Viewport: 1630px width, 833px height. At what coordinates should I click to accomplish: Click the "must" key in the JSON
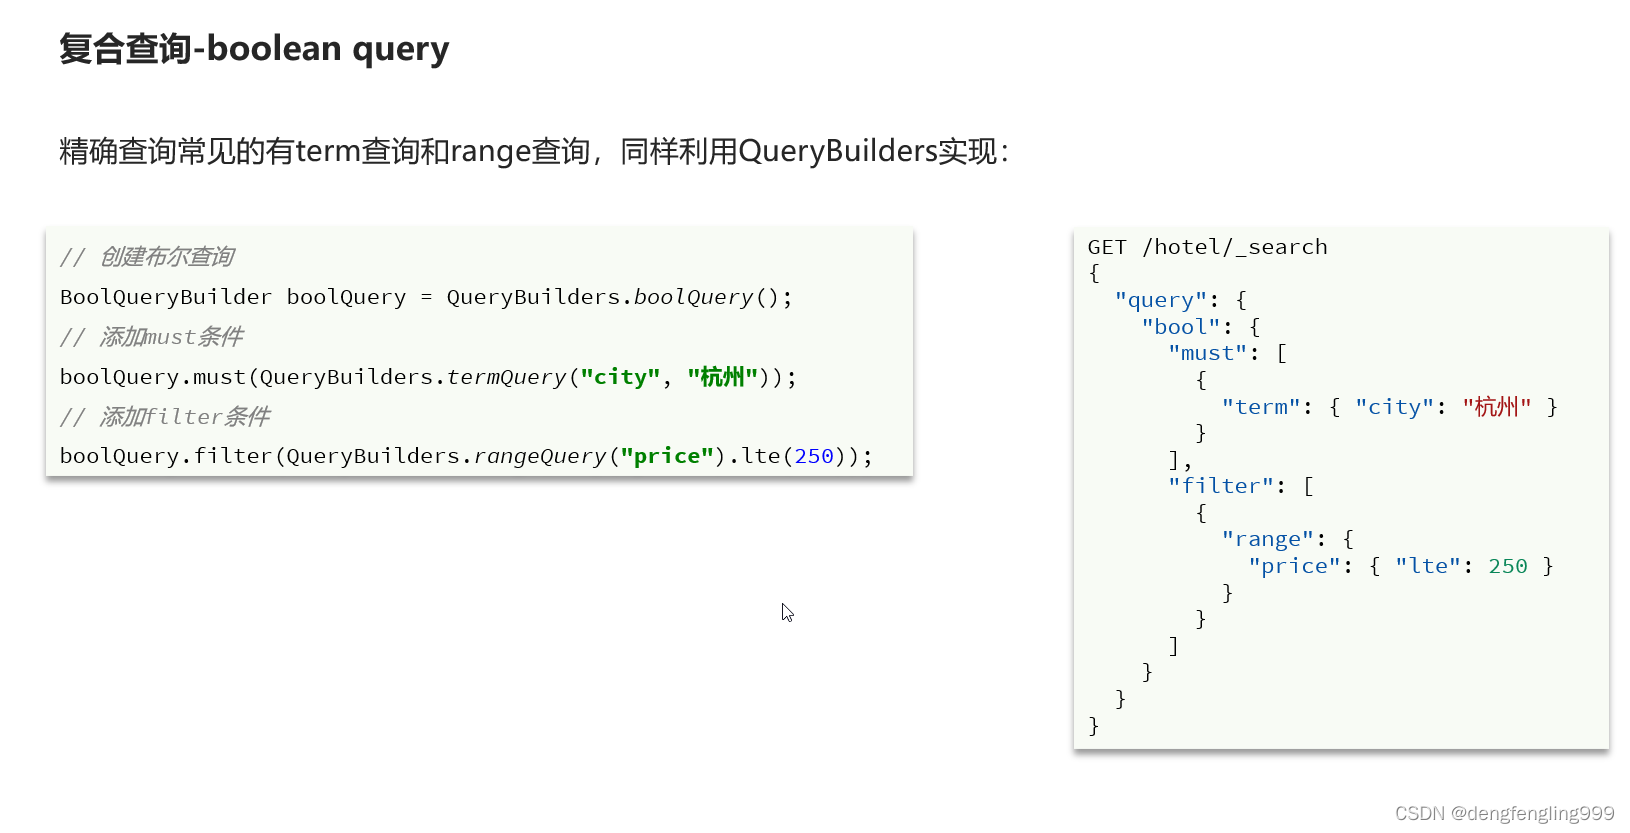(x=1207, y=353)
